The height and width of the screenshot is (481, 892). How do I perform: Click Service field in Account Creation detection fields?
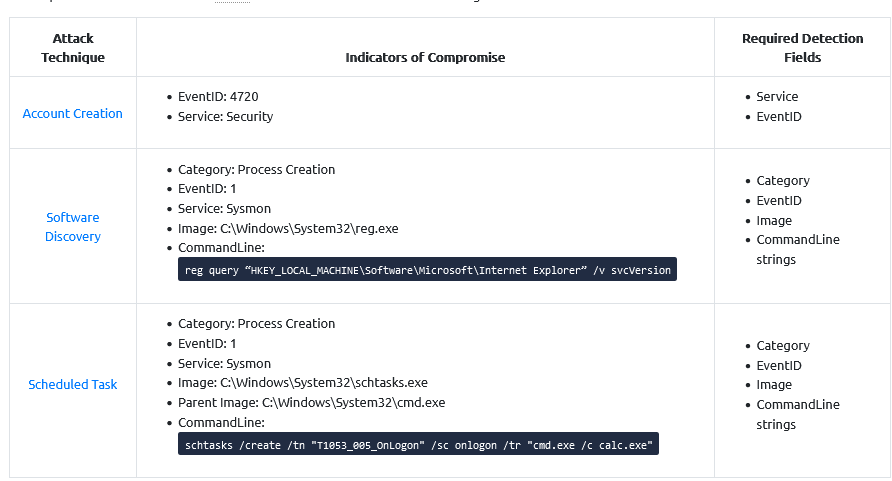click(777, 97)
